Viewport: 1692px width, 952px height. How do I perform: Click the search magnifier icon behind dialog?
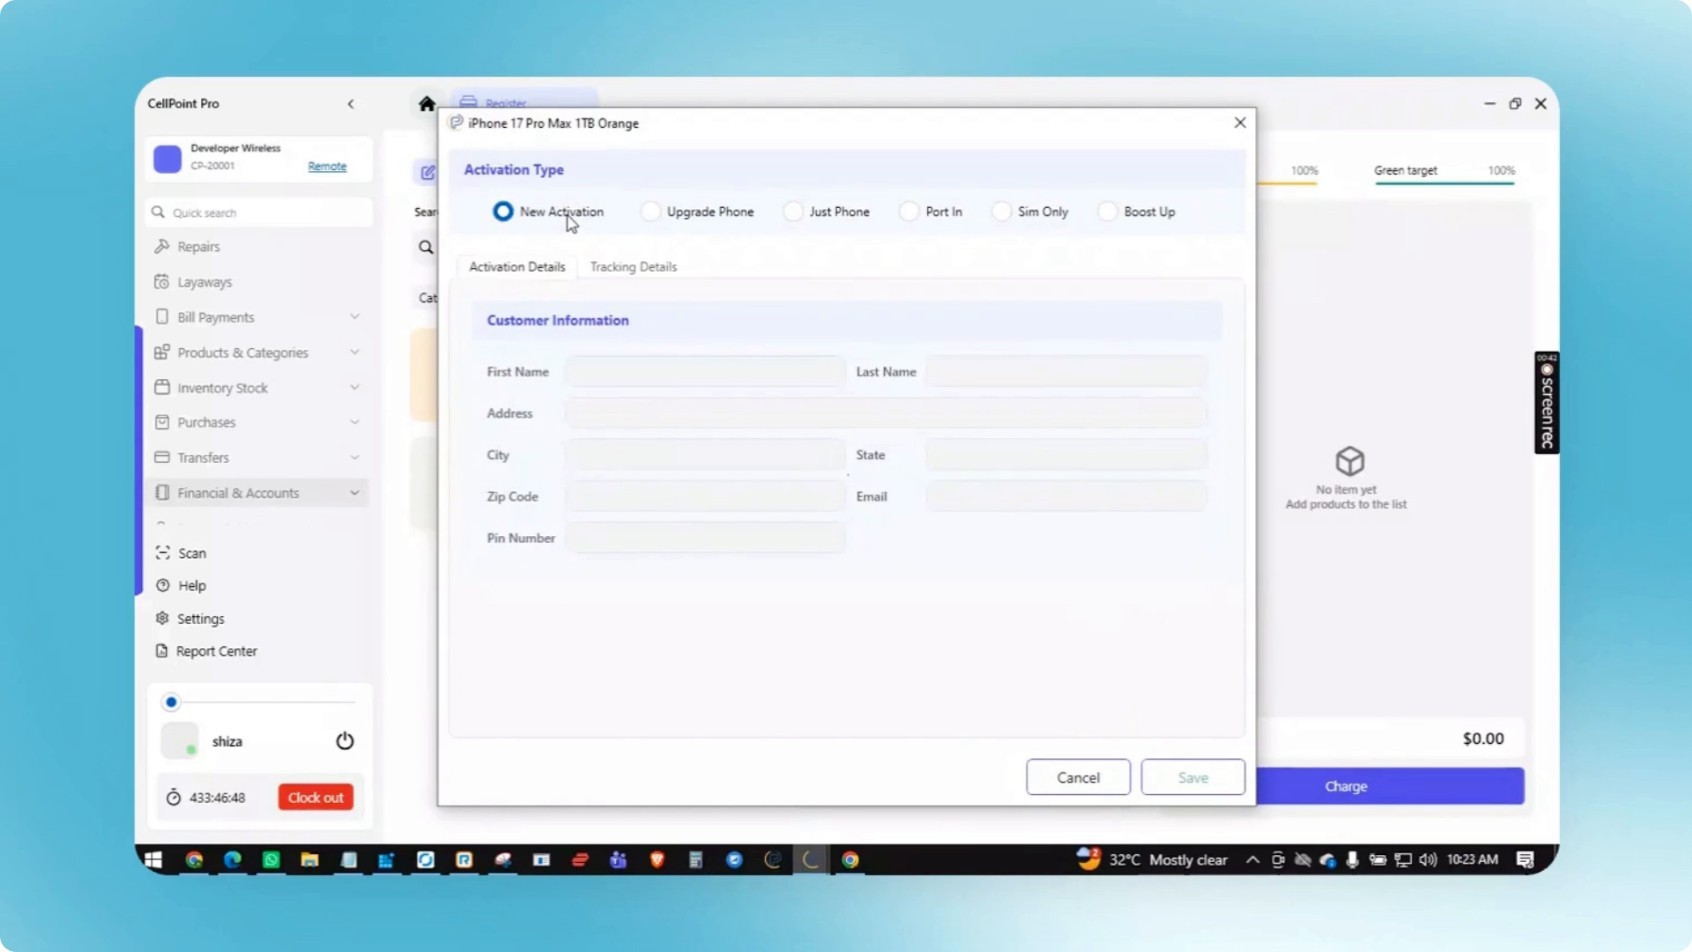coord(426,247)
